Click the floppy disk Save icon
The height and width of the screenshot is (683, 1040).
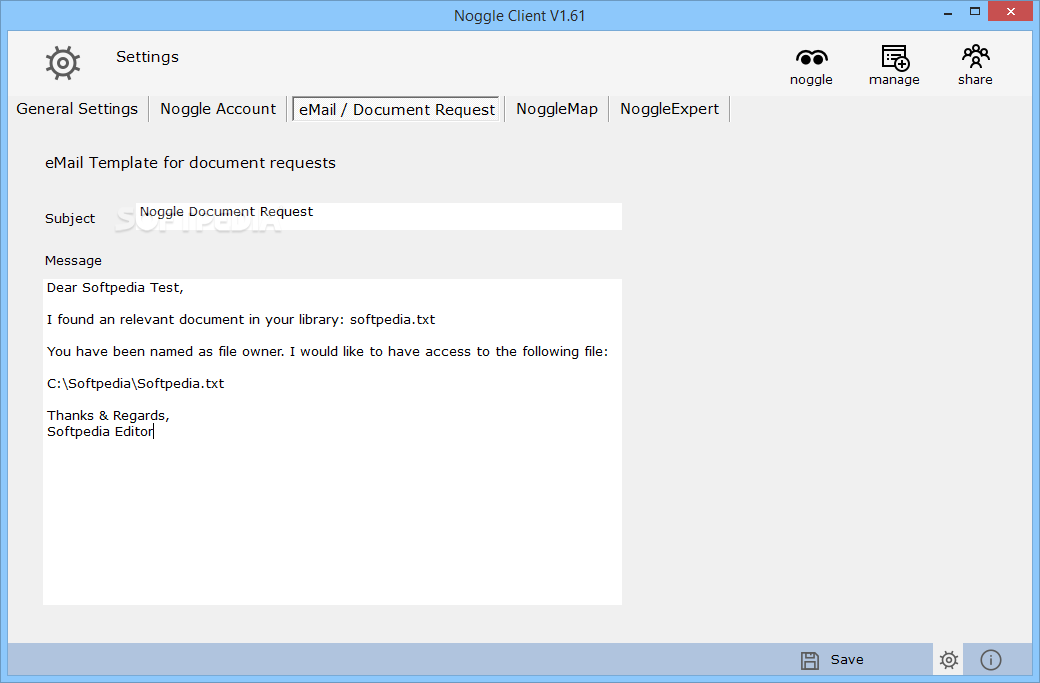pos(809,660)
